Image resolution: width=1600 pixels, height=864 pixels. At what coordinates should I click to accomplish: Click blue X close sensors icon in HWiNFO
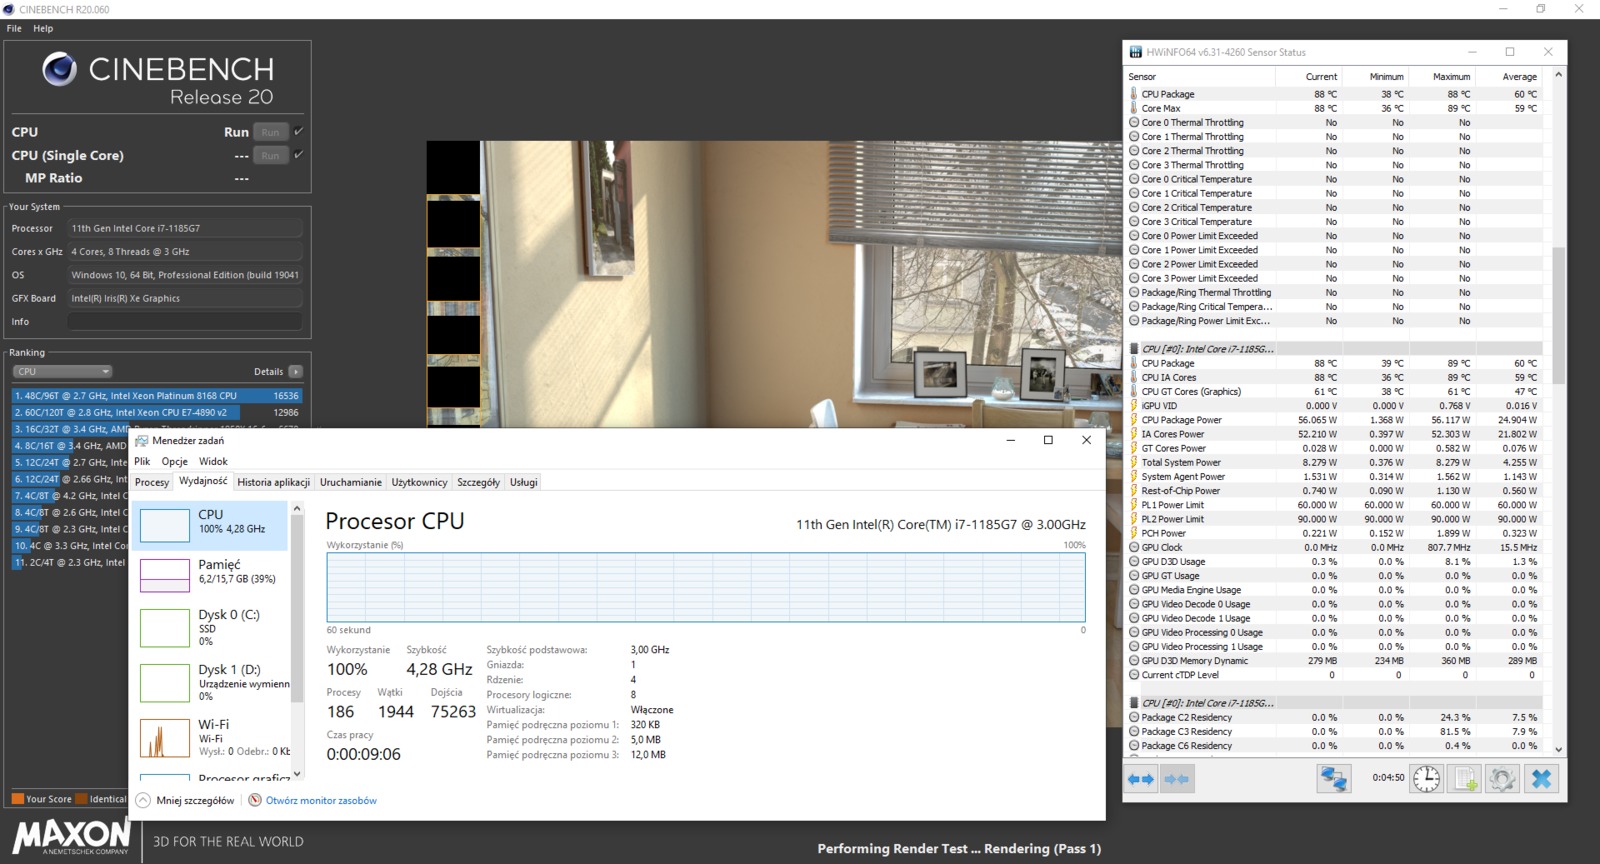click(1541, 778)
